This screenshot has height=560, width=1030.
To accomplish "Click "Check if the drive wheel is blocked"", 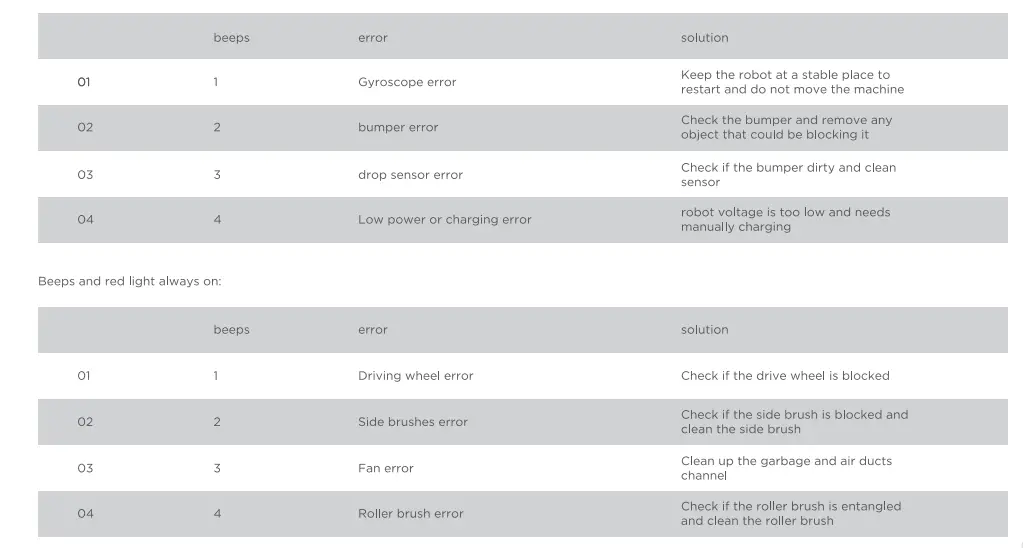I will [785, 376].
